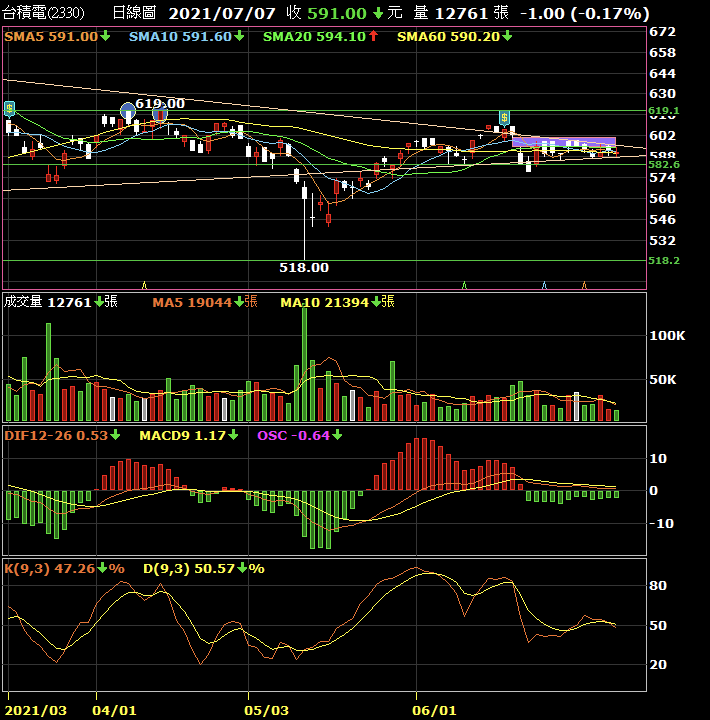
Task: Click the tallest green volume bar in May
Action: point(304,365)
